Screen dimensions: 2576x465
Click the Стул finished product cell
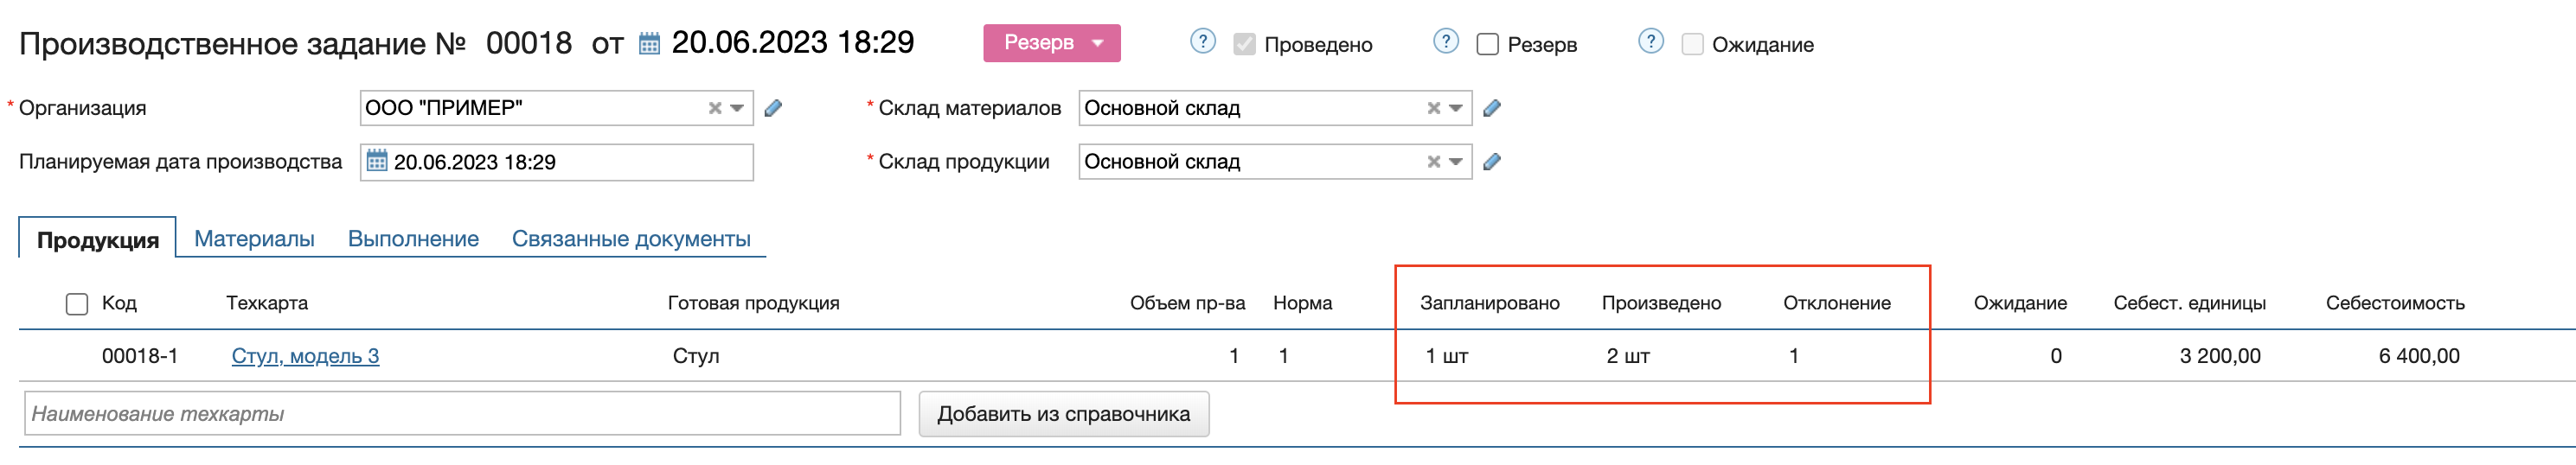click(x=696, y=356)
